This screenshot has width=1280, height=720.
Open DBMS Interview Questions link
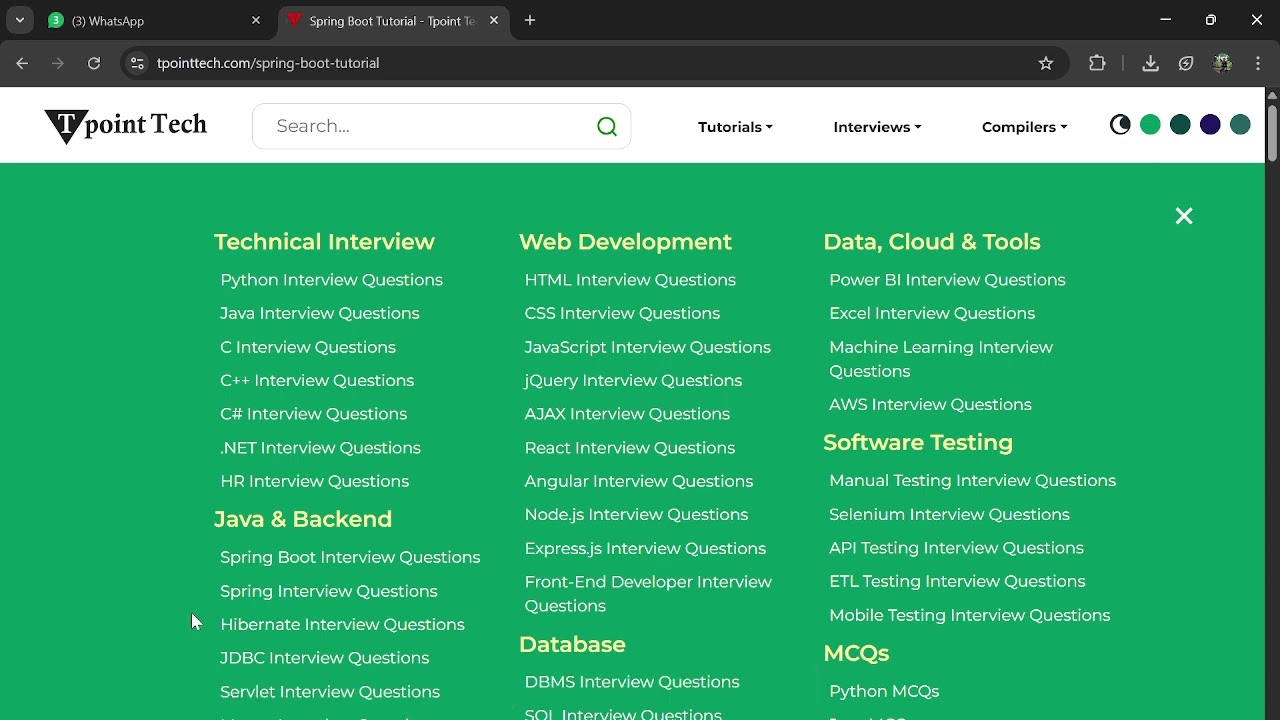632,682
